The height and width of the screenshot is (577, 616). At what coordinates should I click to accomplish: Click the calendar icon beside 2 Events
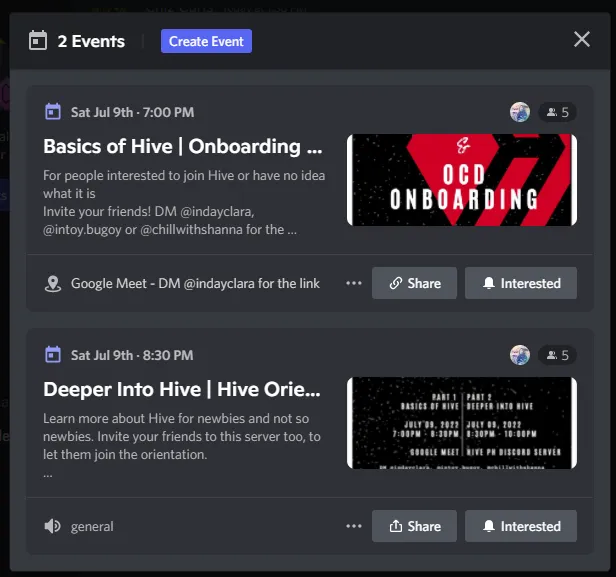pos(38,40)
